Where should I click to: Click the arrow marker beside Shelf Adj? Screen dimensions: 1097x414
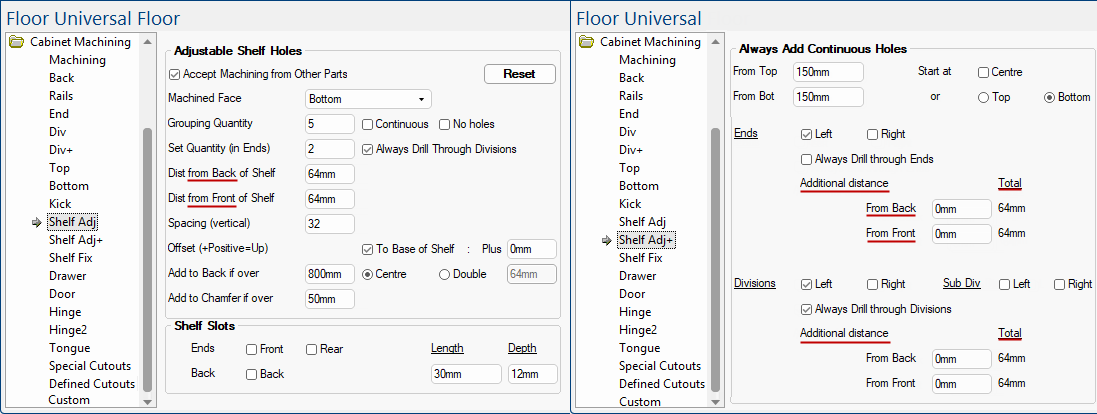[x=38, y=222]
